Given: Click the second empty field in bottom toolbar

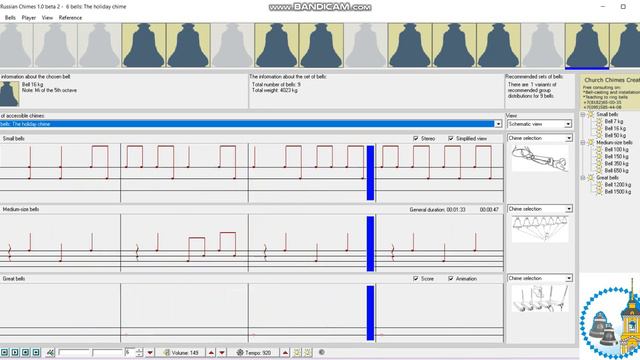Looking at the screenshot, I should 107,352.
